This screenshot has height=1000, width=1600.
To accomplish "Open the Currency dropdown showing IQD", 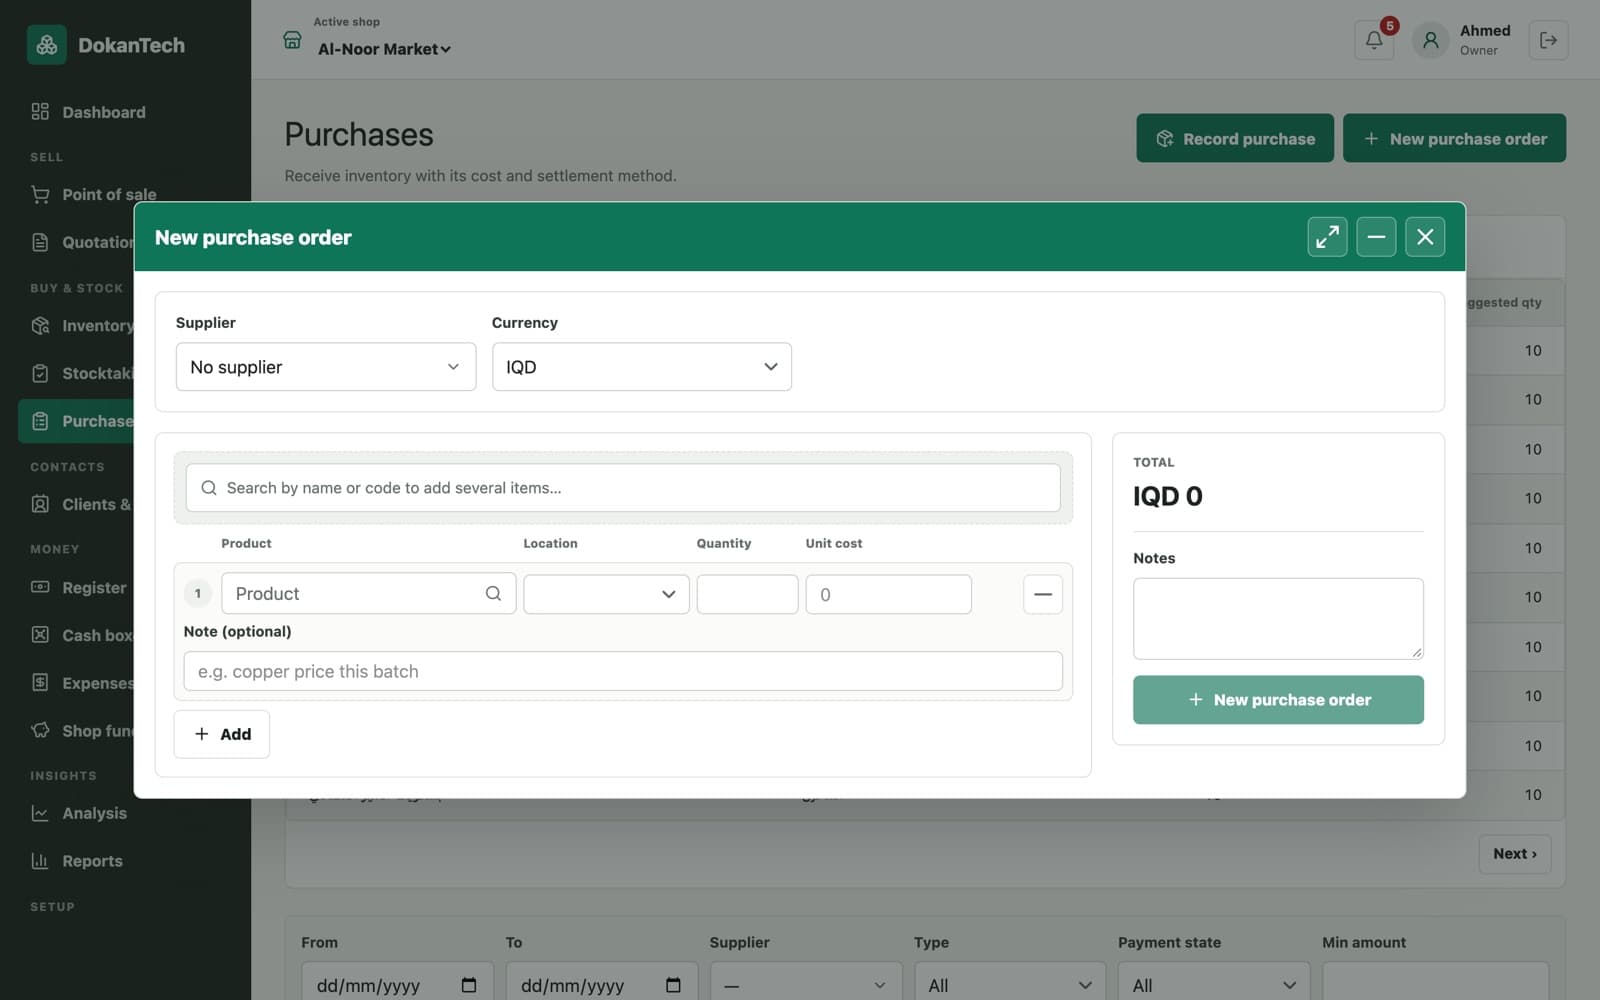I will click(642, 367).
